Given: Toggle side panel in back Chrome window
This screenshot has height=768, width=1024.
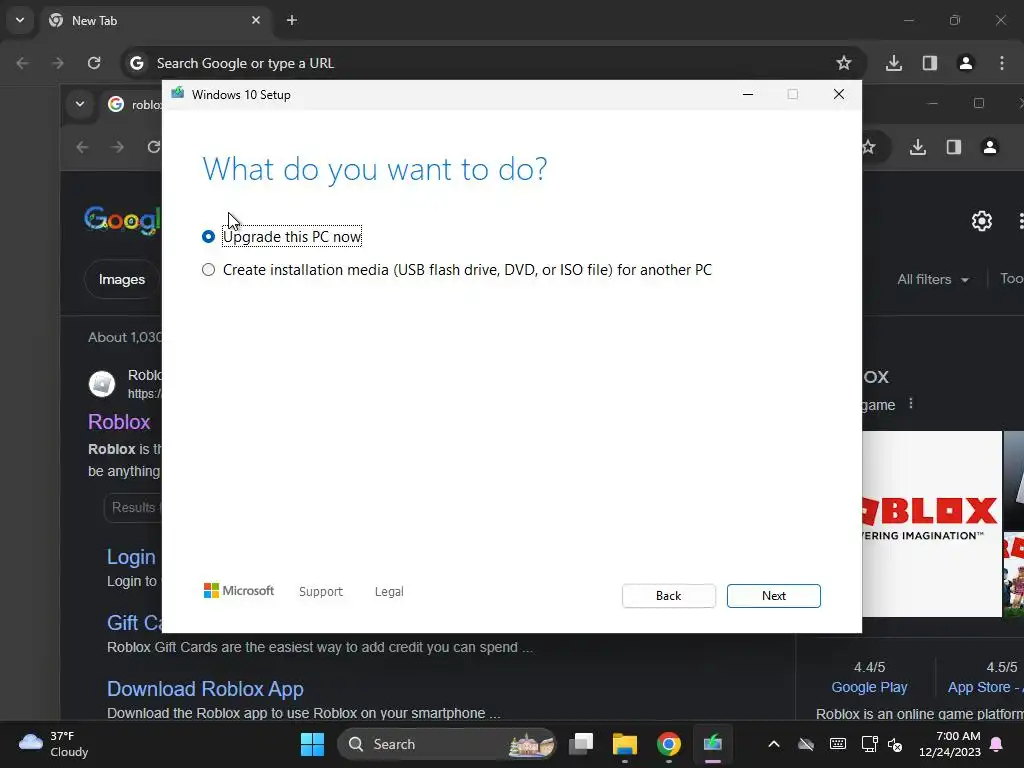Looking at the screenshot, I should point(953,147).
